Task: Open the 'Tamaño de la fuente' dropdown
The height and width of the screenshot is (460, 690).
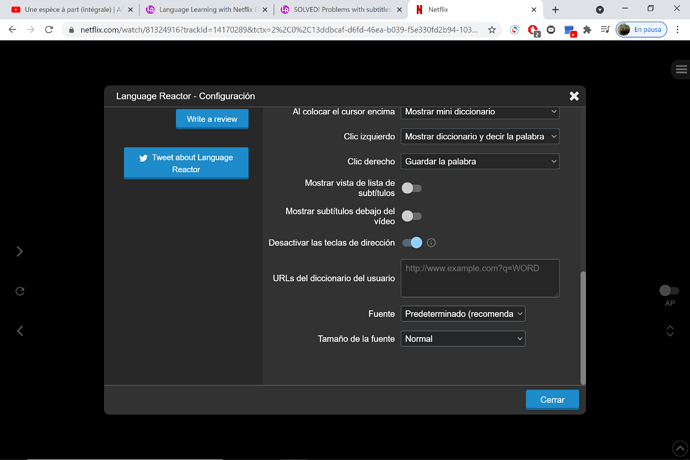Action: point(462,339)
